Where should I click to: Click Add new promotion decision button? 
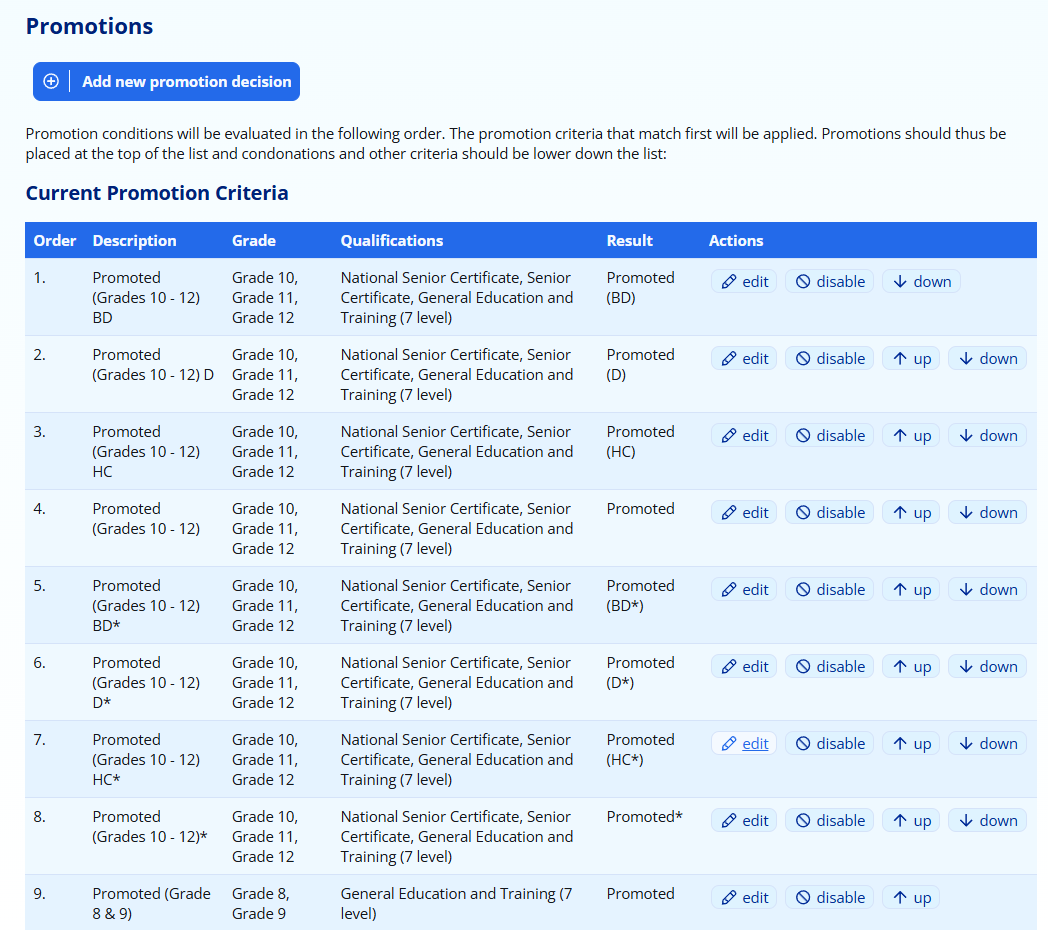click(166, 82)
